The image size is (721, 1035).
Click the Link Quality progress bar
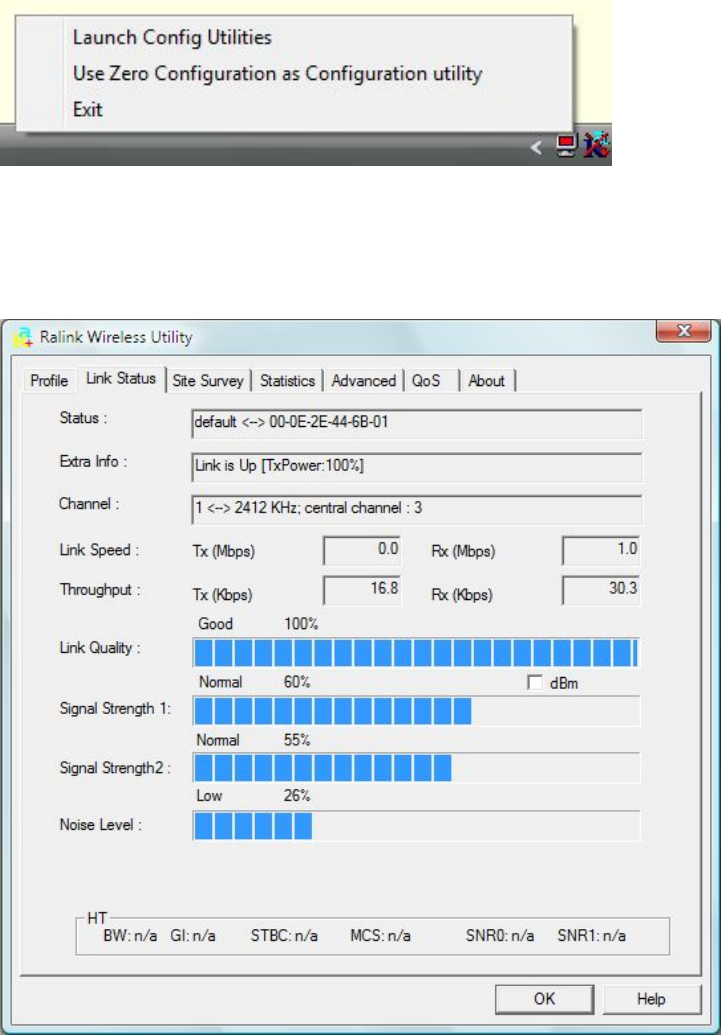[416, 653]
